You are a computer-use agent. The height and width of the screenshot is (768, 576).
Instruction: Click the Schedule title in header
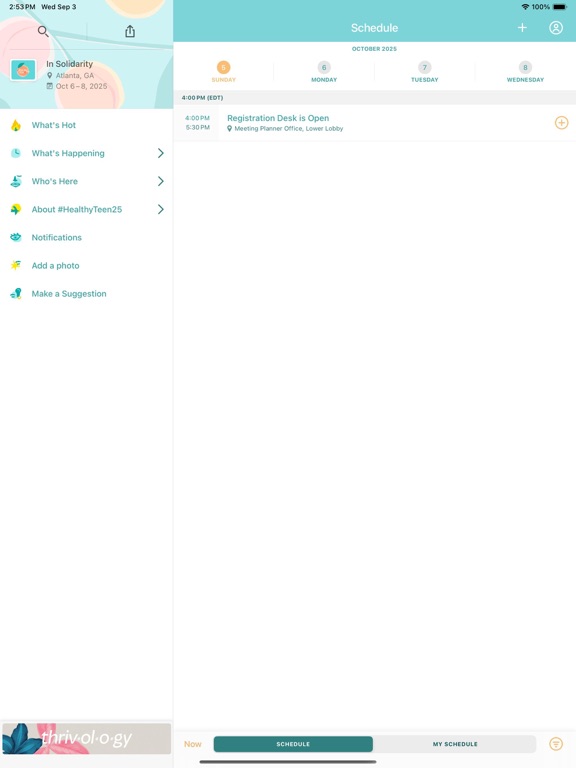point(374,28)
